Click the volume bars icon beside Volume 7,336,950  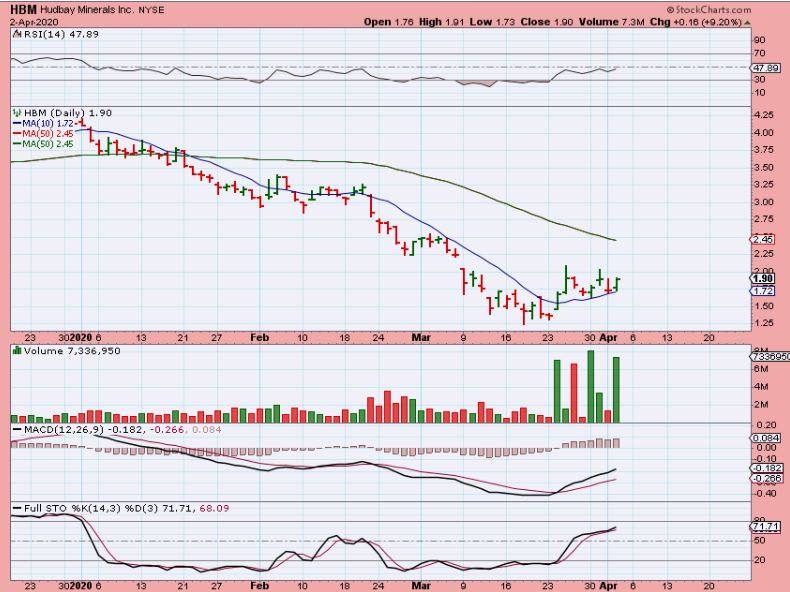click(17, 351)
